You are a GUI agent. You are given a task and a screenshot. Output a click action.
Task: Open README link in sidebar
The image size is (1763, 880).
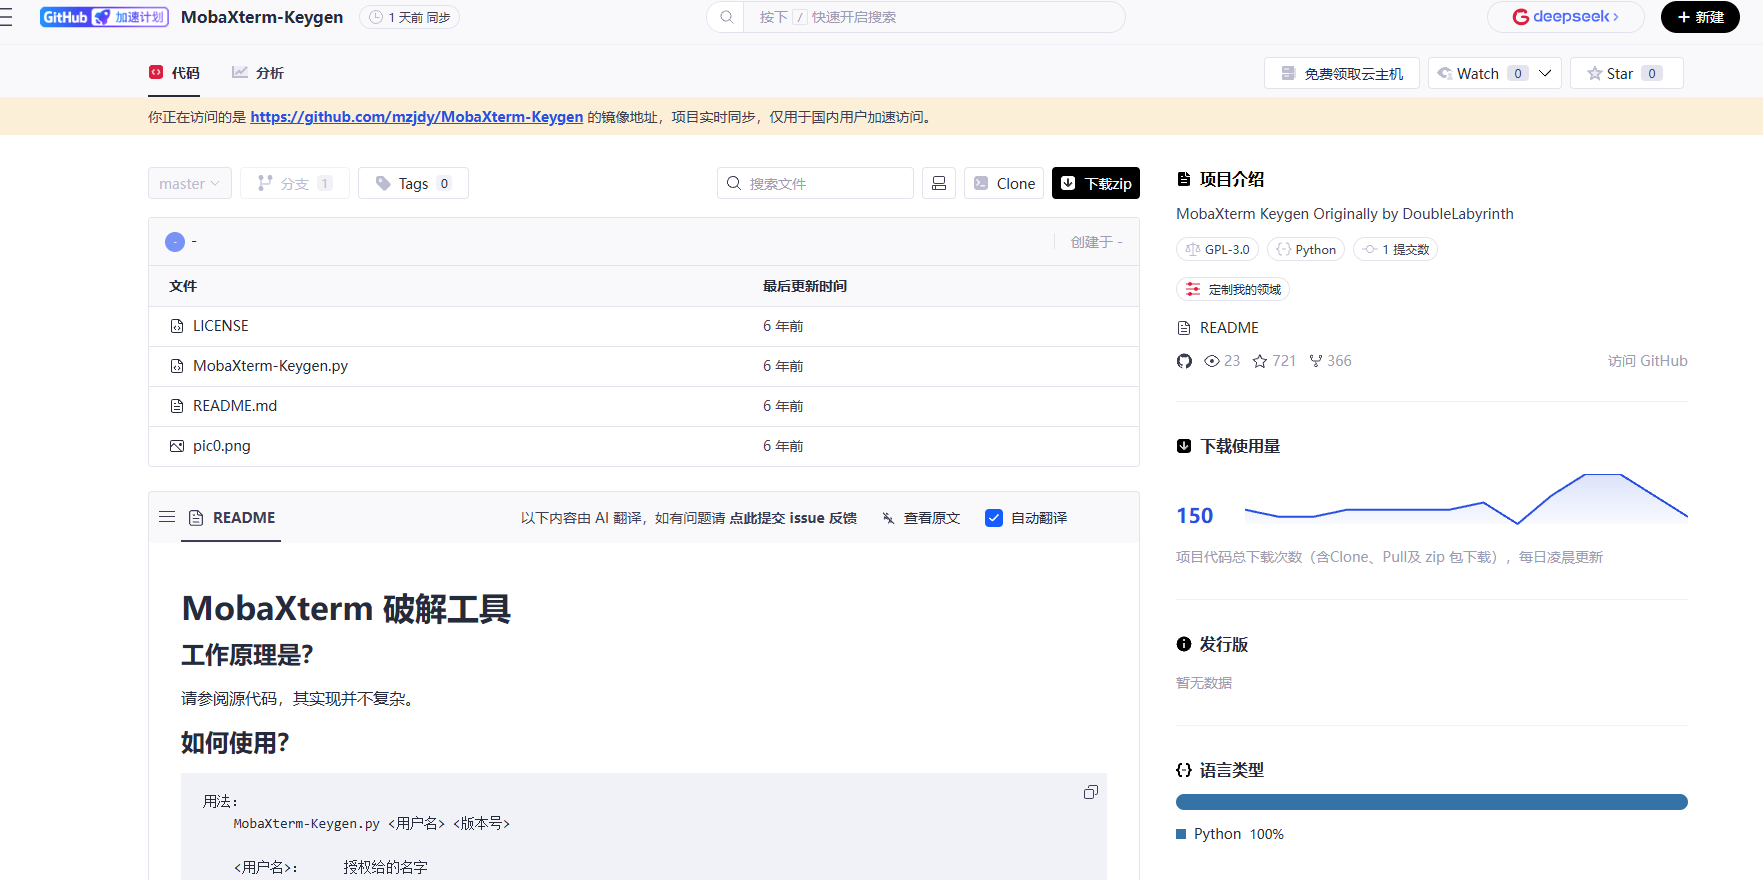coord(1229,328)
